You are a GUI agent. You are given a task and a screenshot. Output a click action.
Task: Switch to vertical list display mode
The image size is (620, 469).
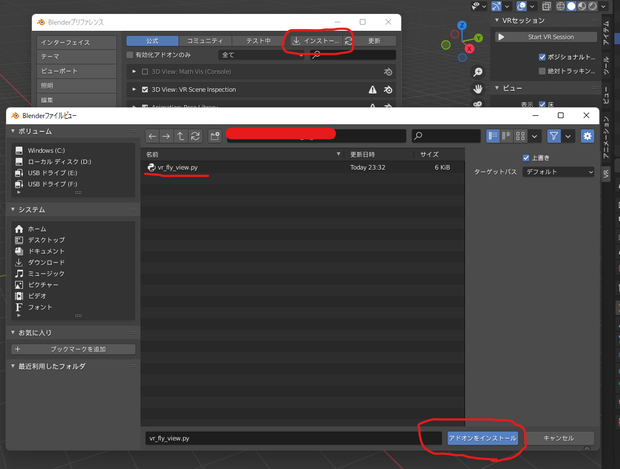pos(493,136)
